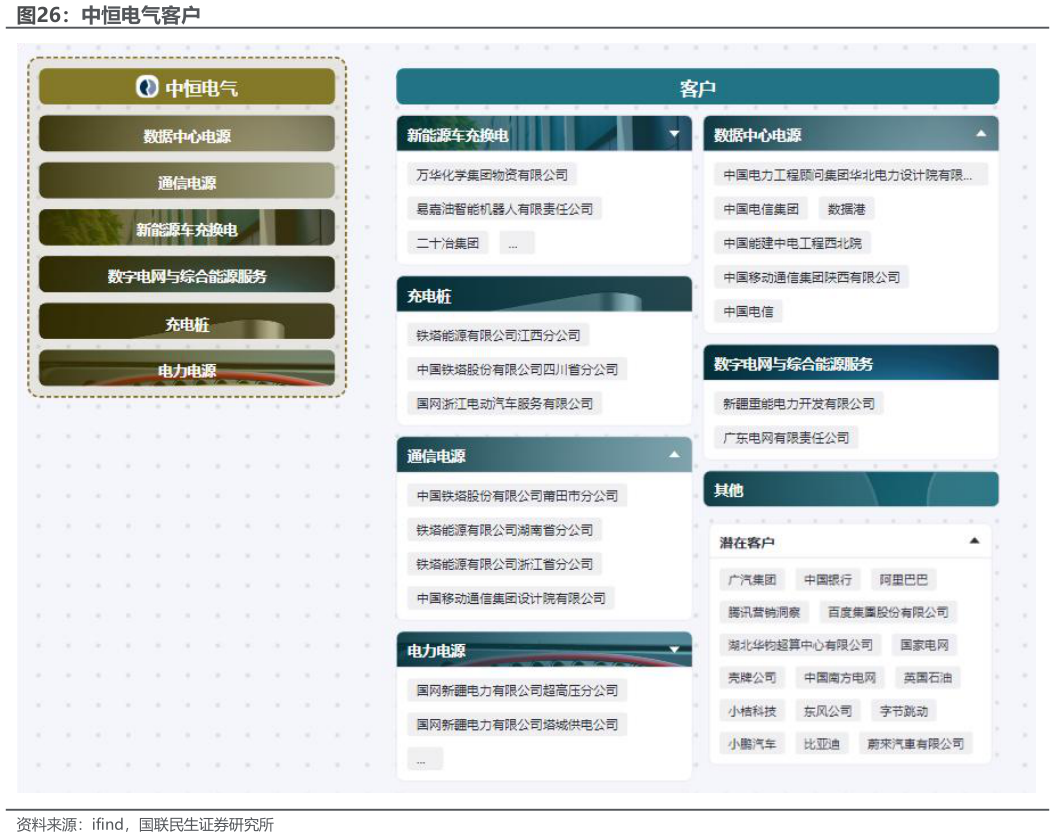Click the 英国石油 tag
Screen dimensions: 1055x837
(x=928, y=678)
